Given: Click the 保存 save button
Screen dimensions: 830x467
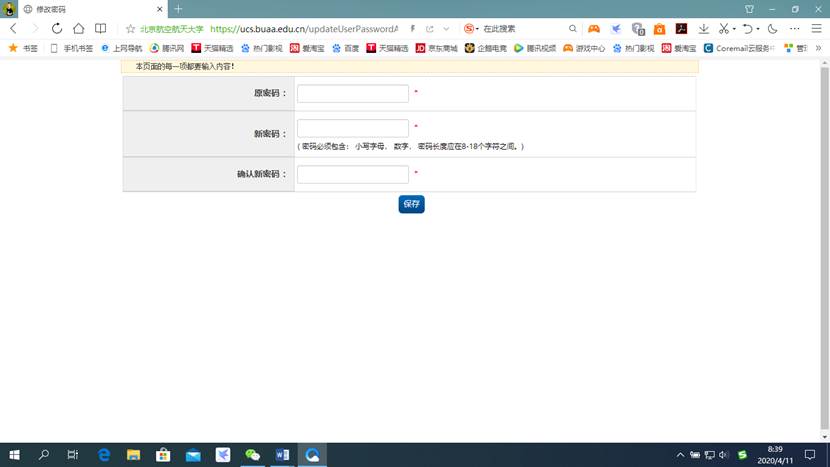Looking at the screenshot, I should point(411,204).
